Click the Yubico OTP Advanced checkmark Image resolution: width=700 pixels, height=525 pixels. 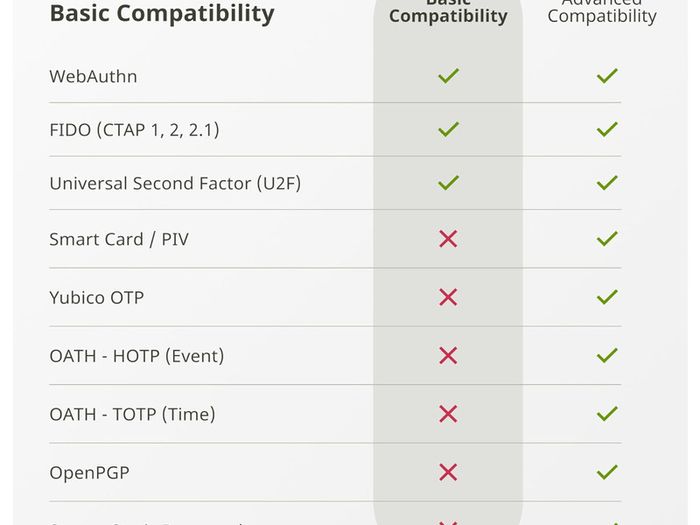click(607, 297)
